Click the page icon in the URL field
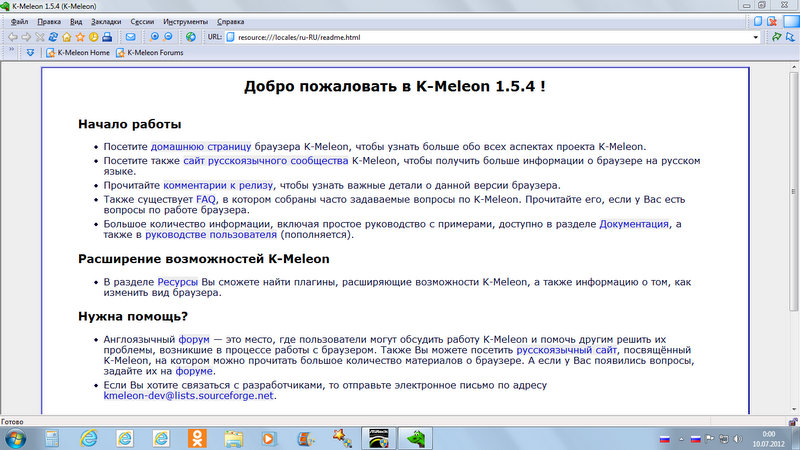Screen dimensions: 800x450 [231, 37]
